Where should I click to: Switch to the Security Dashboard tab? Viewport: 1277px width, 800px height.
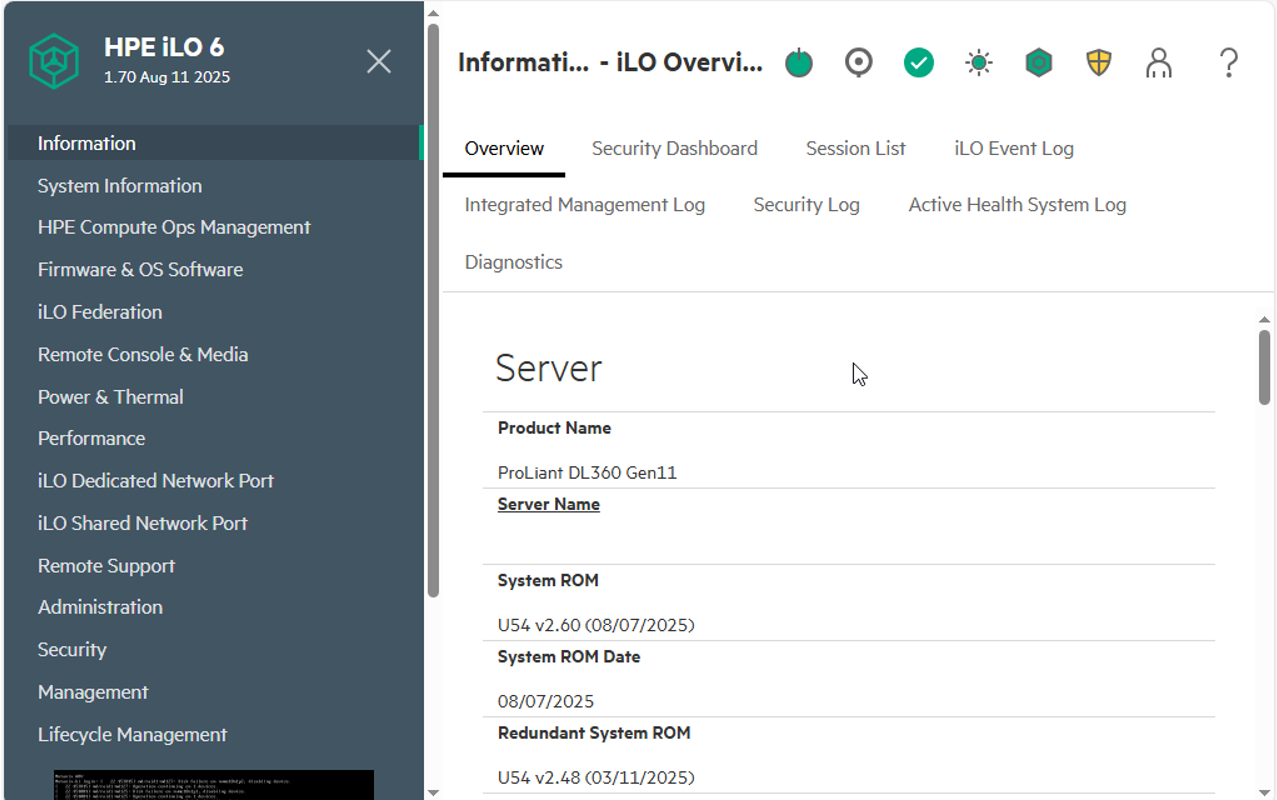click(x=674, y=148)
